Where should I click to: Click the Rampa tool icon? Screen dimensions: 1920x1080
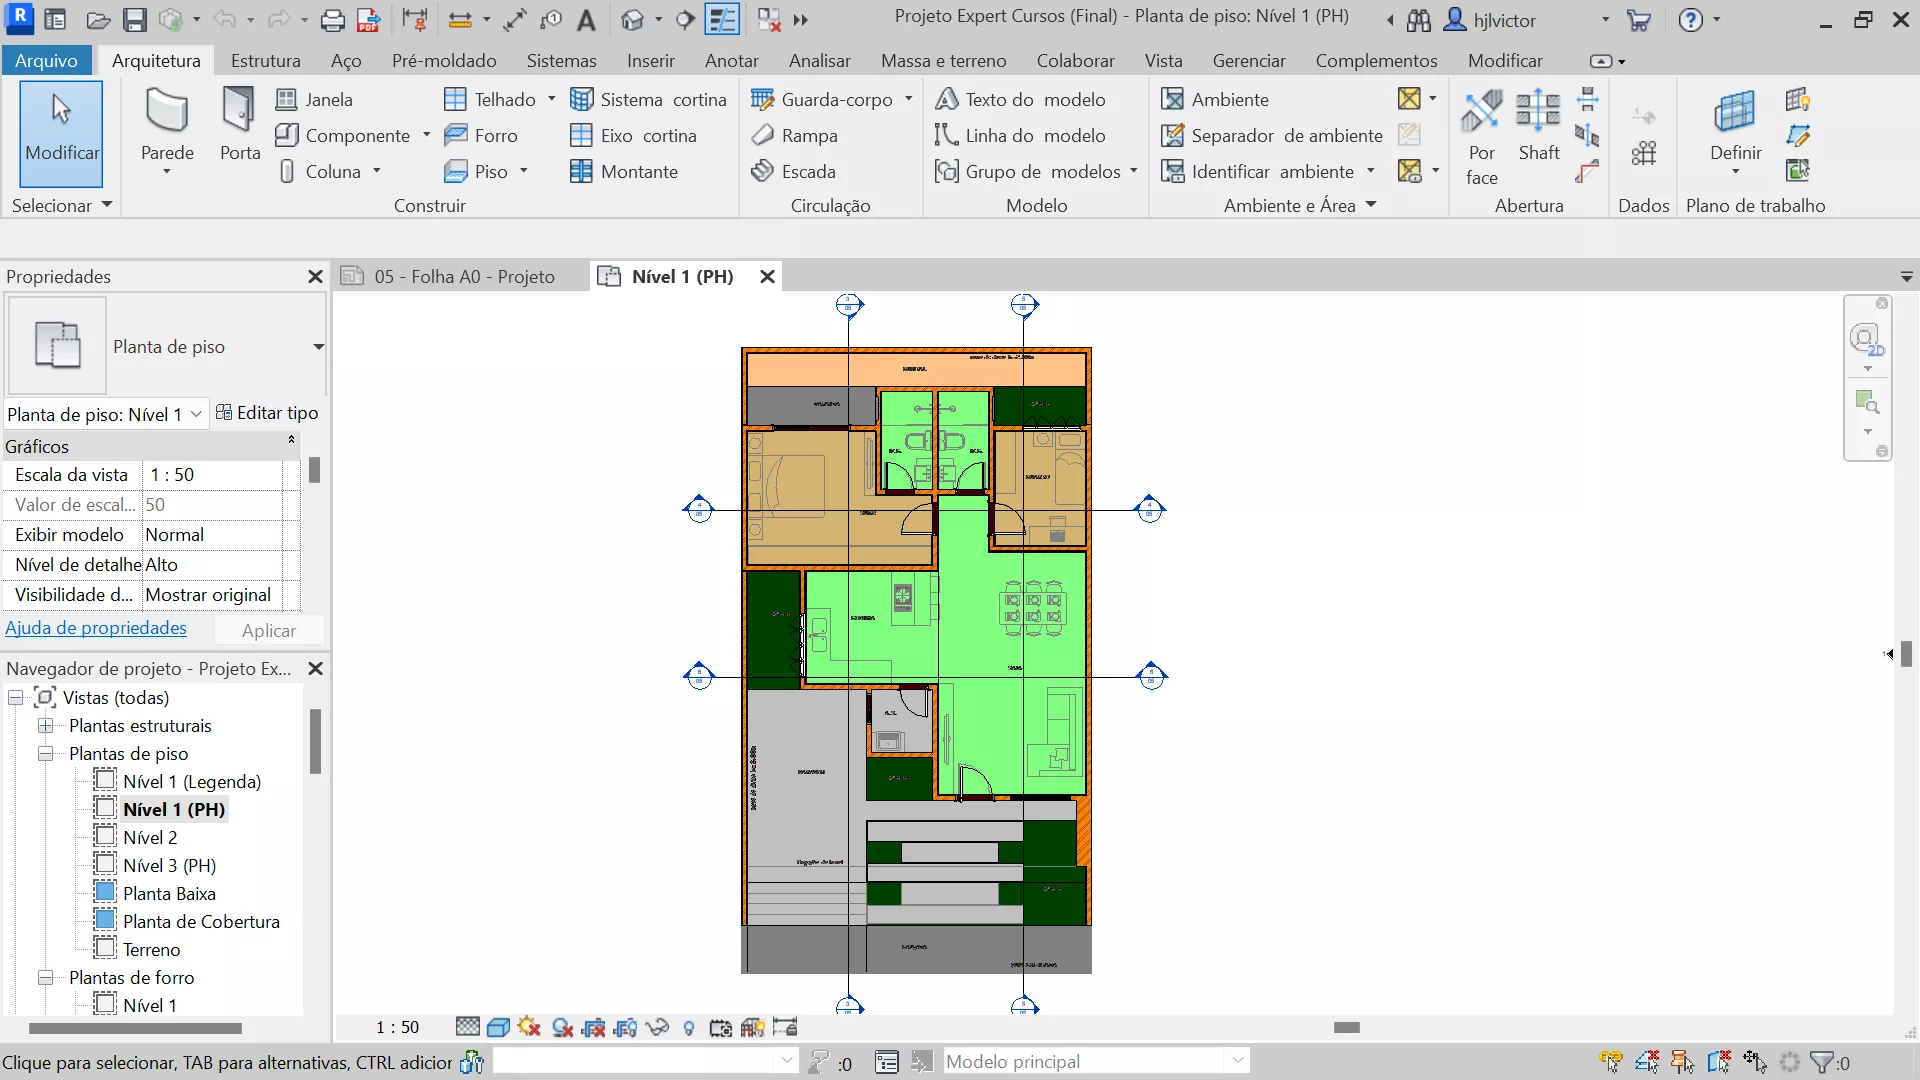[763, 135]
